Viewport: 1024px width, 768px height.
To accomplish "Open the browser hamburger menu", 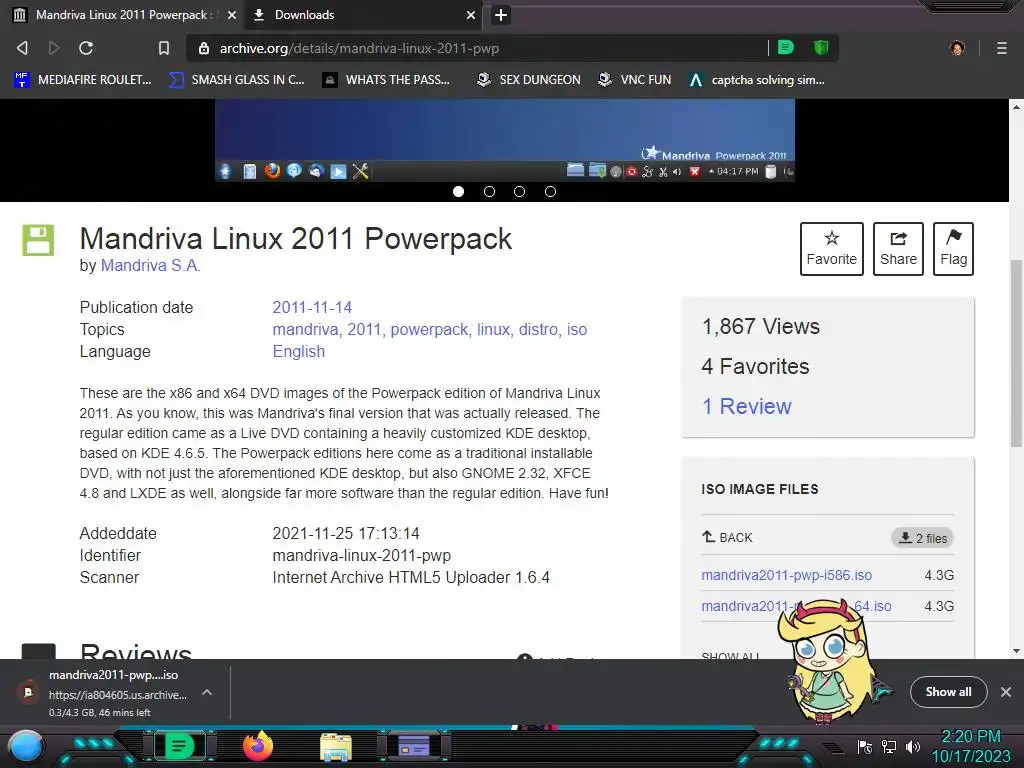I will pos(1002,48).
